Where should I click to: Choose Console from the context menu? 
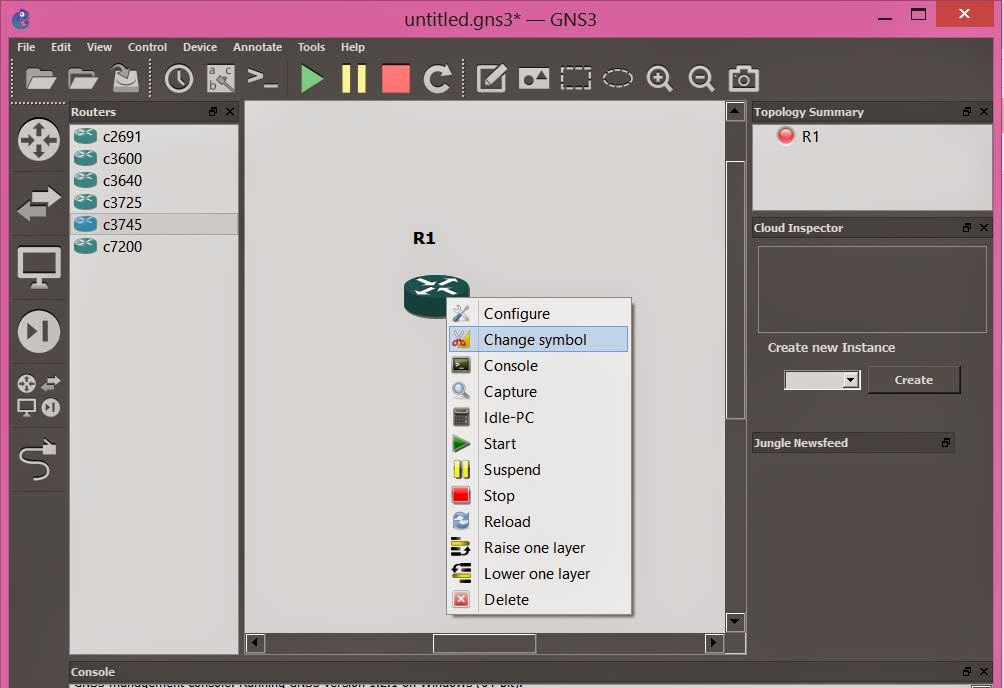[538, 365]
